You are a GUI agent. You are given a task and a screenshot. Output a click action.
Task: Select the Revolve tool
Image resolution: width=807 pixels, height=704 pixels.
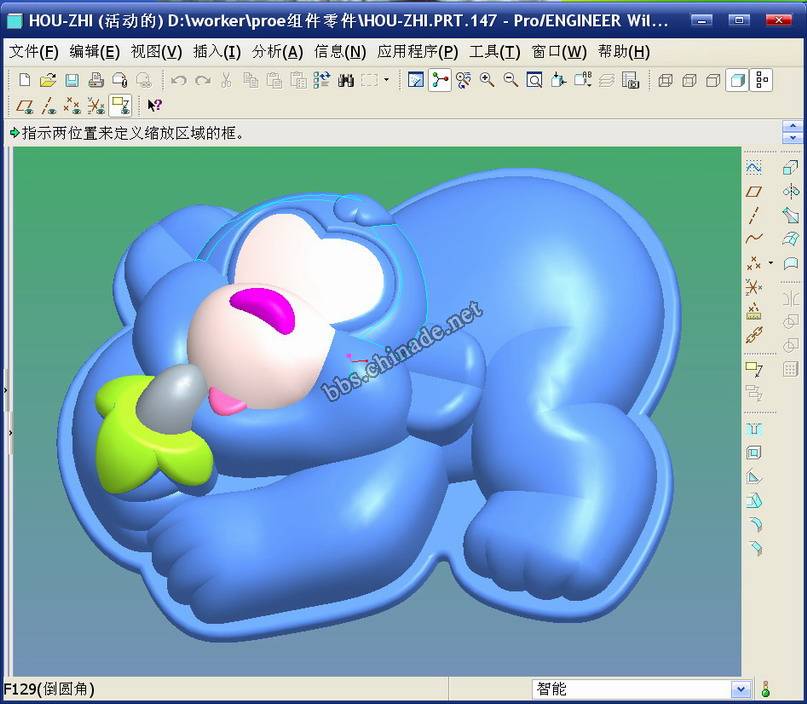(791, 191)
